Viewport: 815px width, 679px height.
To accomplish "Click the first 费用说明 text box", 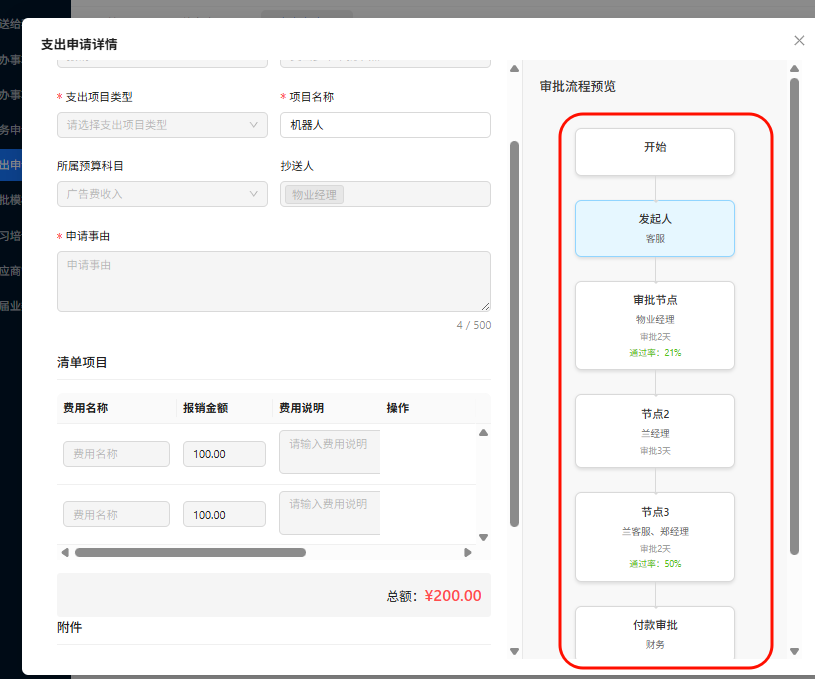I will [330, 453].
